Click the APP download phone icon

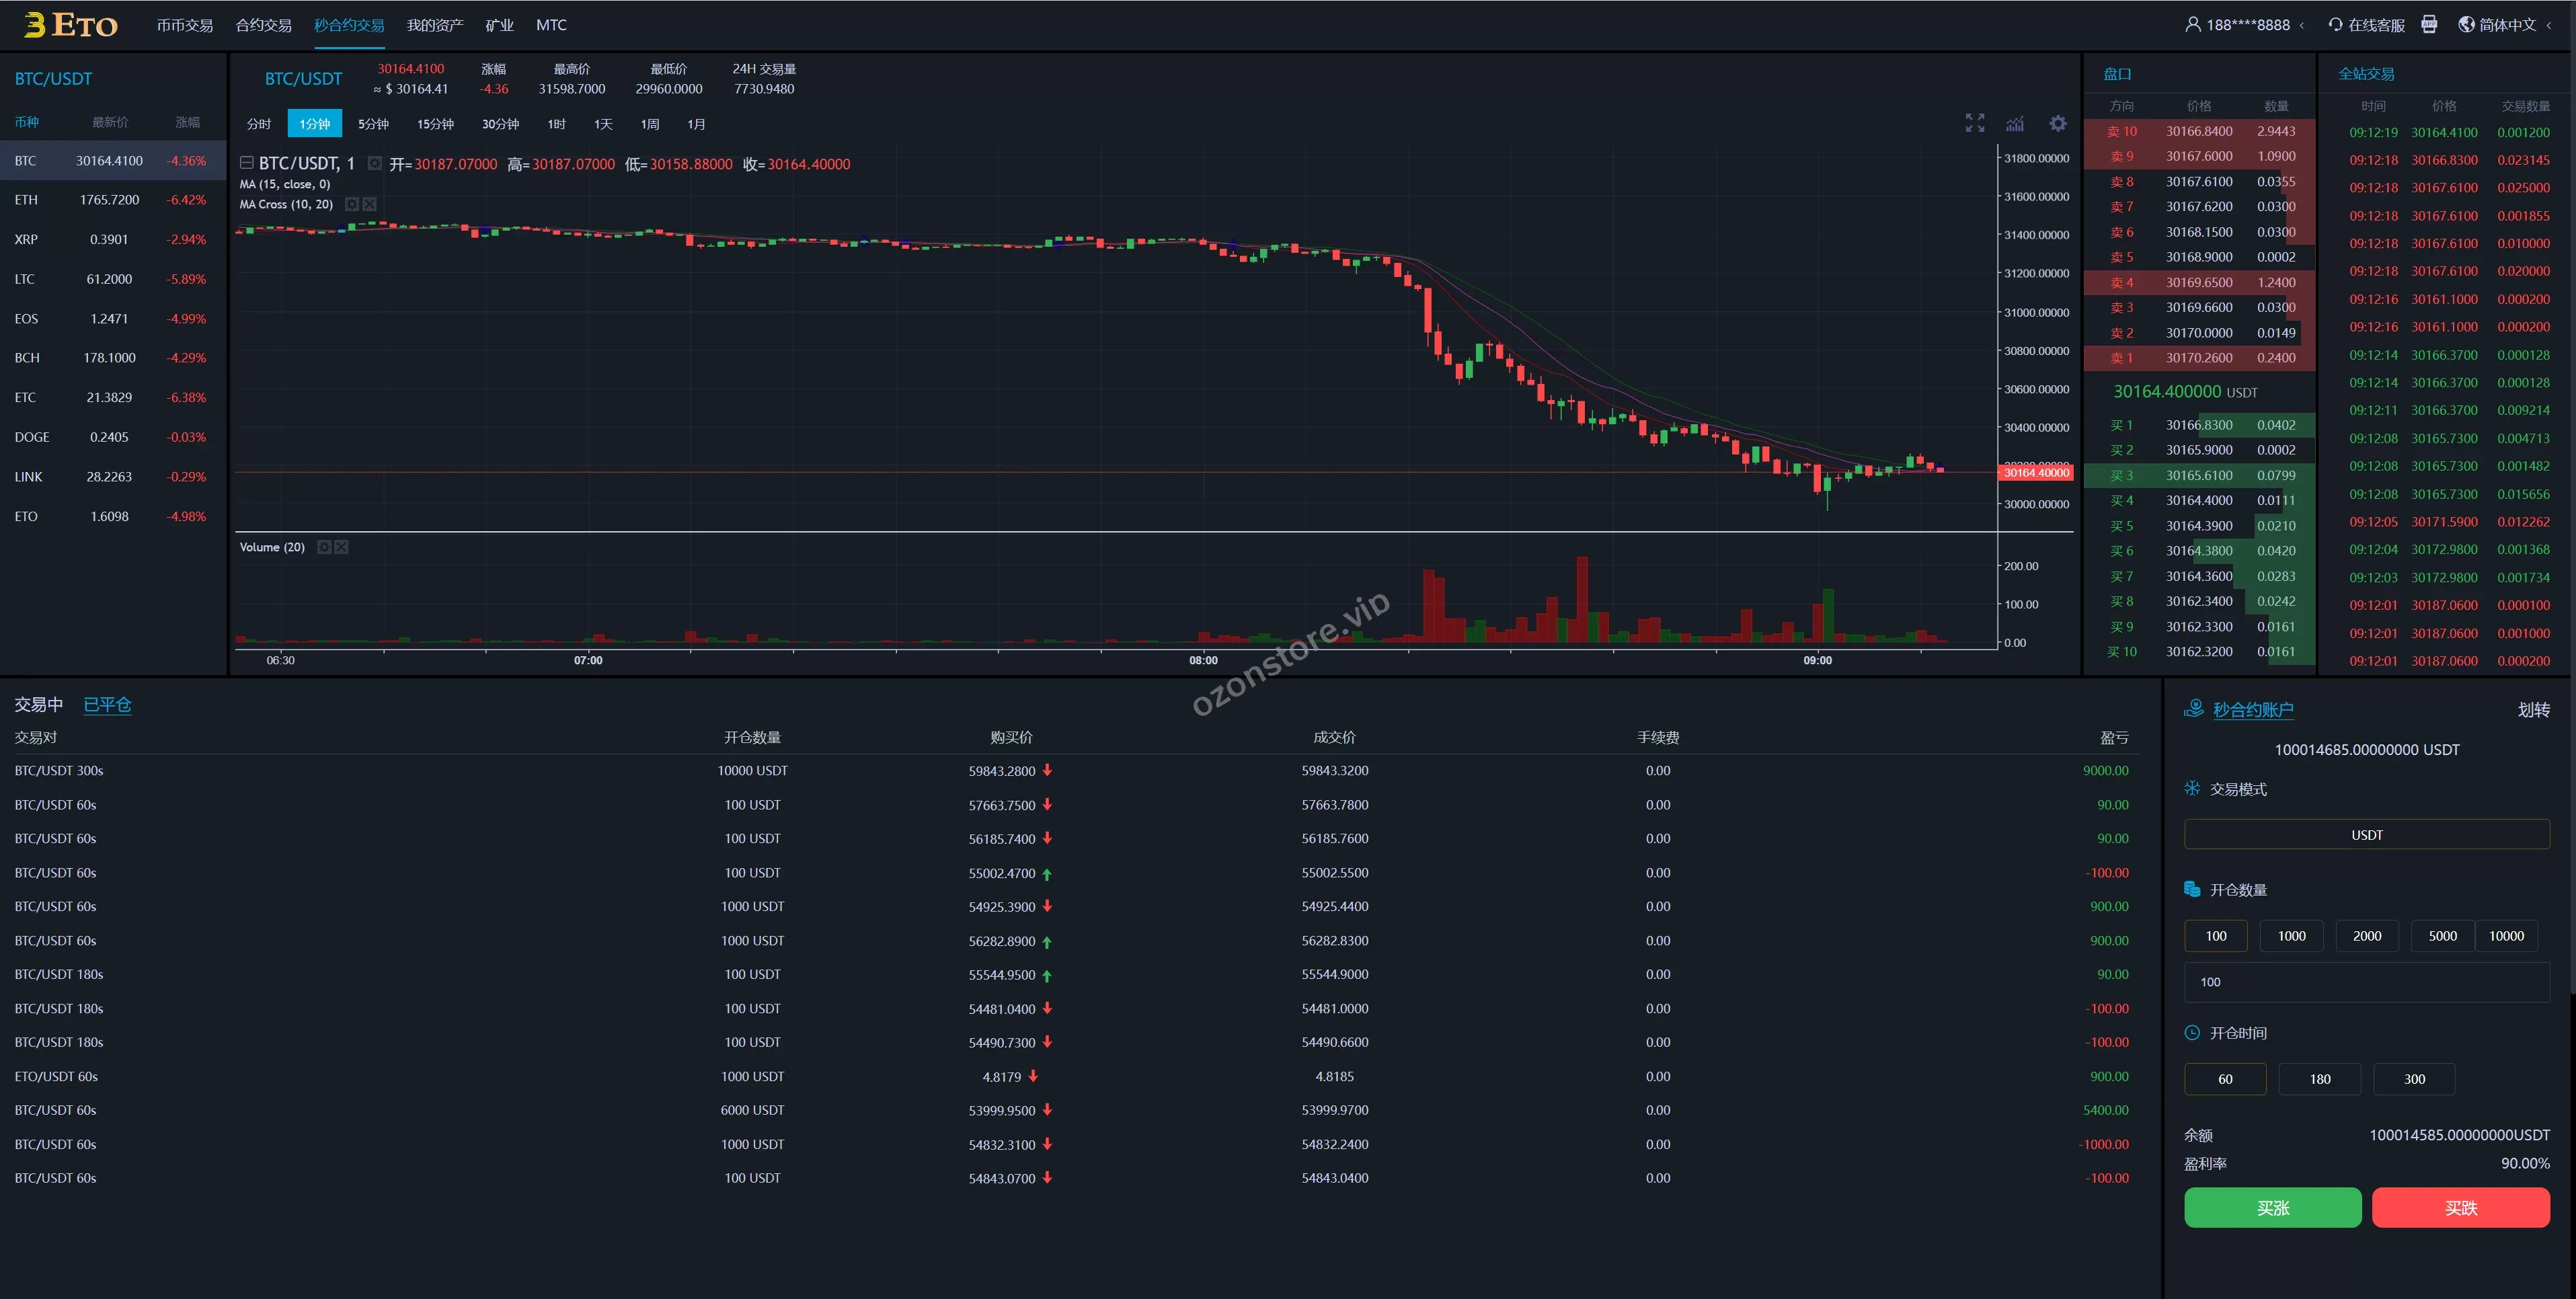tap(2429, 25)
